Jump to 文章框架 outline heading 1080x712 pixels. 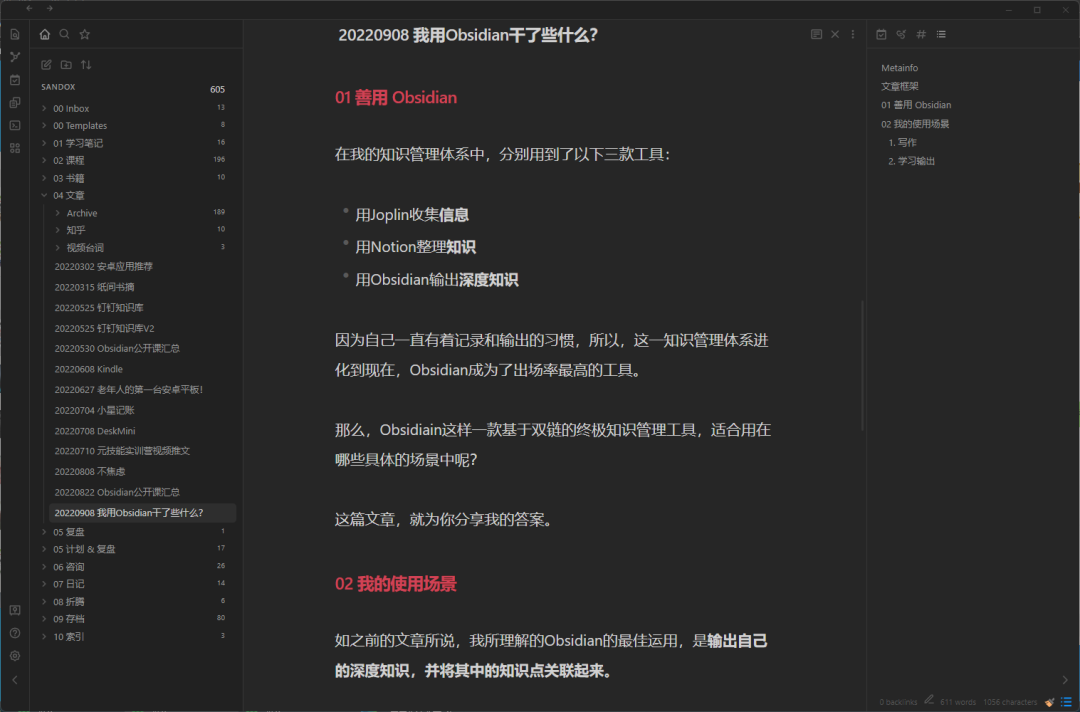[x=900, y=86]
